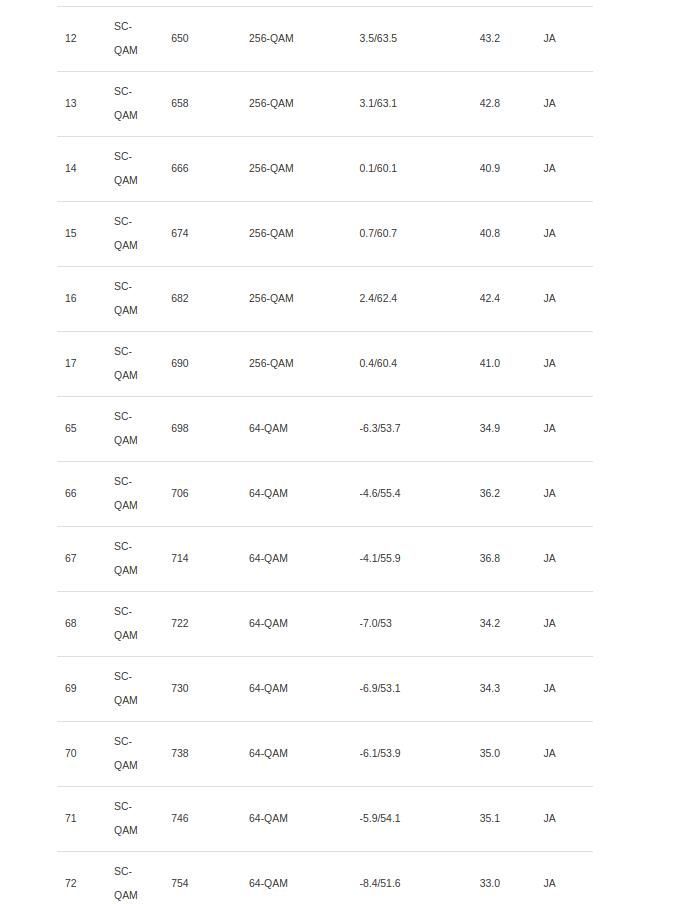690x904 pixels.
Task: Click frequency 698 in channel 65 row
Action: point(179,428)
